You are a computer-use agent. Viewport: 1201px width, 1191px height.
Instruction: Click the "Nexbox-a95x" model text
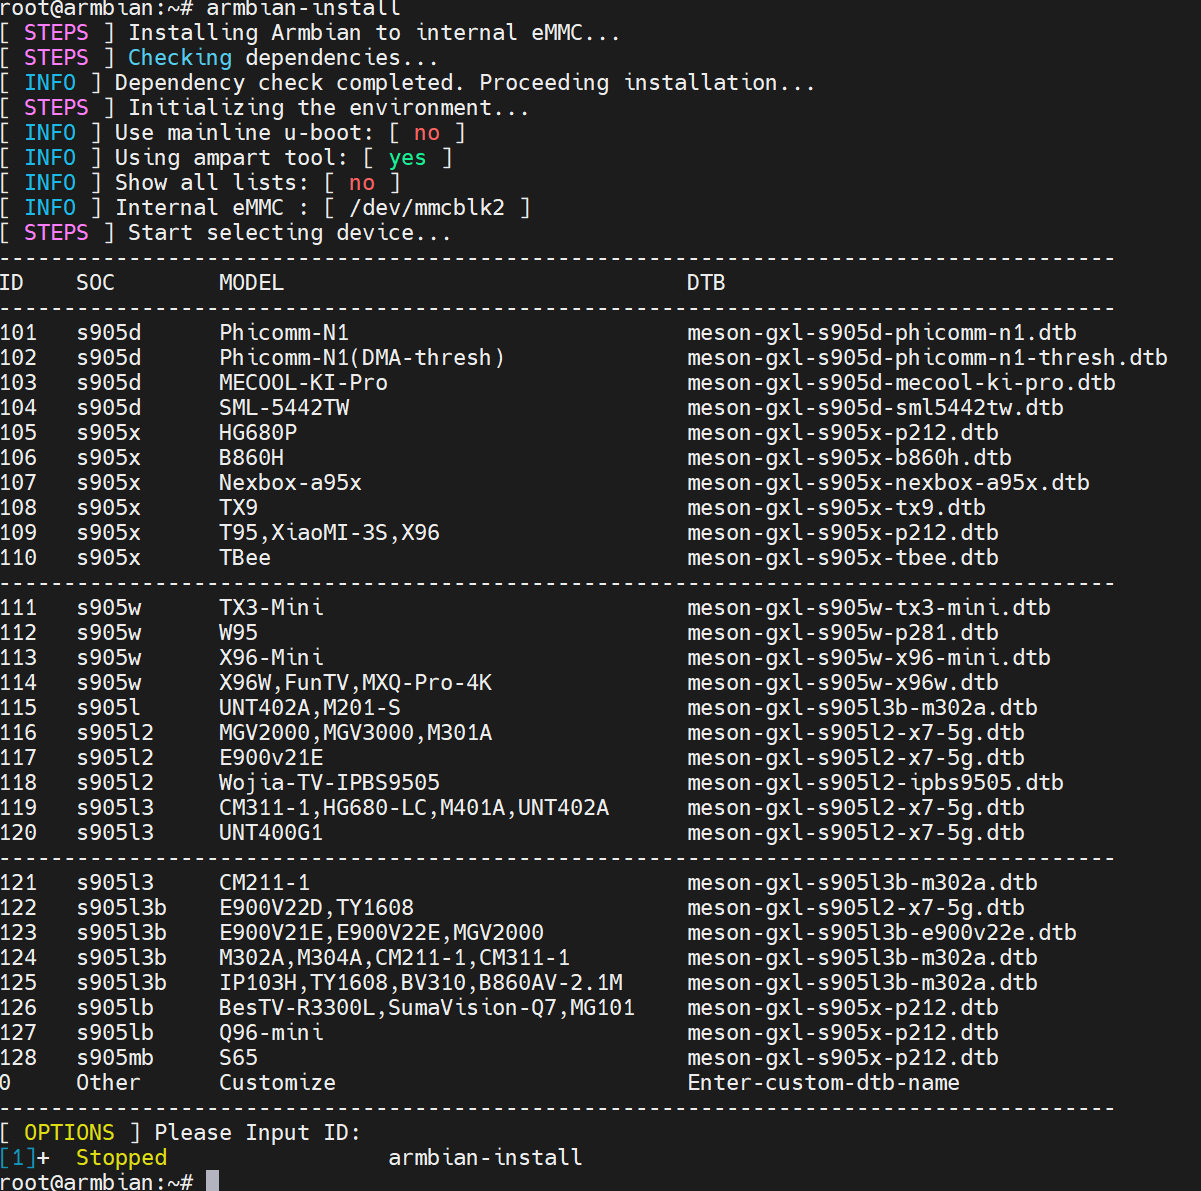pos(290,483)
